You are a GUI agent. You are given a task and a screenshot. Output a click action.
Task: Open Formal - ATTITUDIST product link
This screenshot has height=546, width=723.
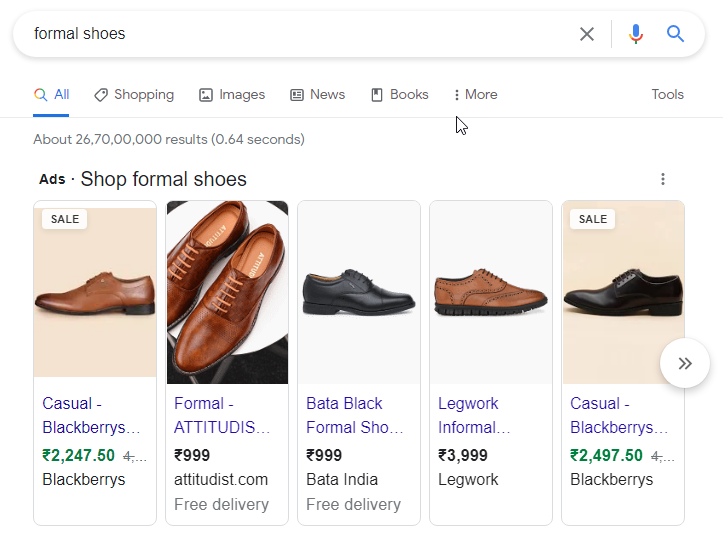point(222,415)
